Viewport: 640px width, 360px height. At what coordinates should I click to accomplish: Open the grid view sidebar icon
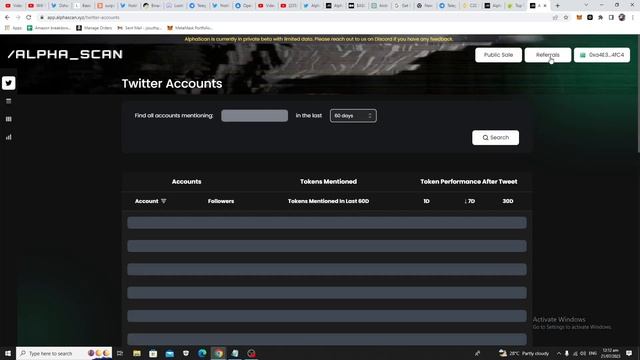[9, 119]
